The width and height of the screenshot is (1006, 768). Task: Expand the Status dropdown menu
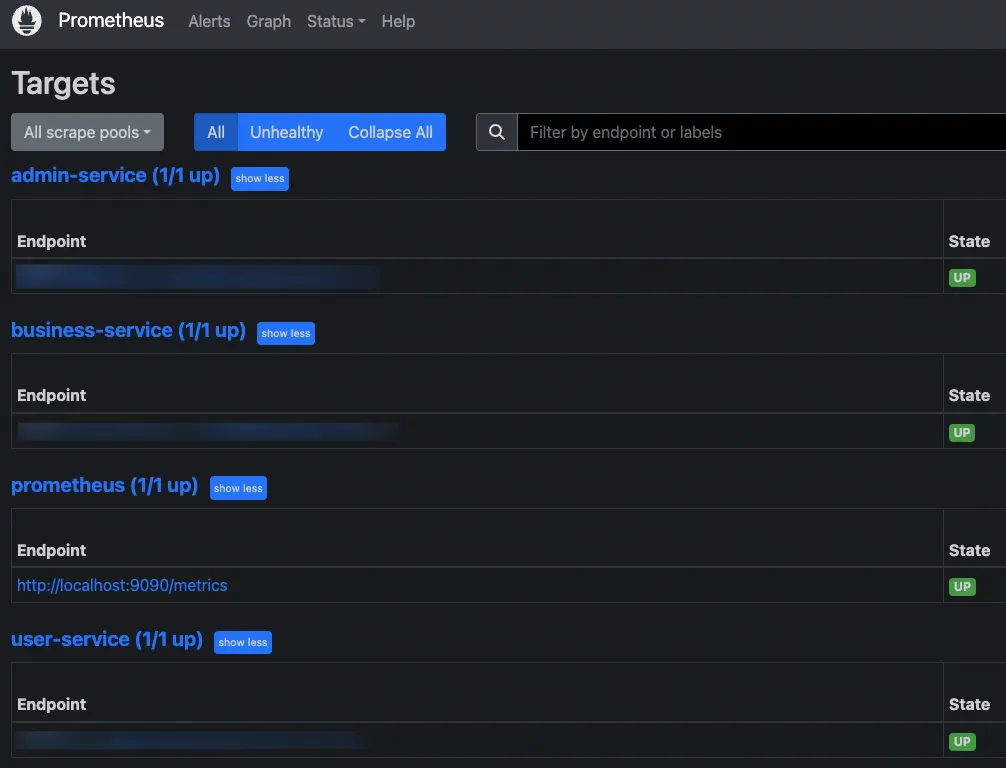[336, 21]
